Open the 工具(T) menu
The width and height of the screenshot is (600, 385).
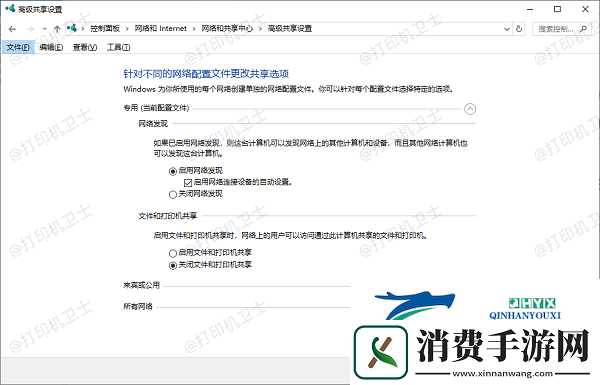(x=119, y=47)
